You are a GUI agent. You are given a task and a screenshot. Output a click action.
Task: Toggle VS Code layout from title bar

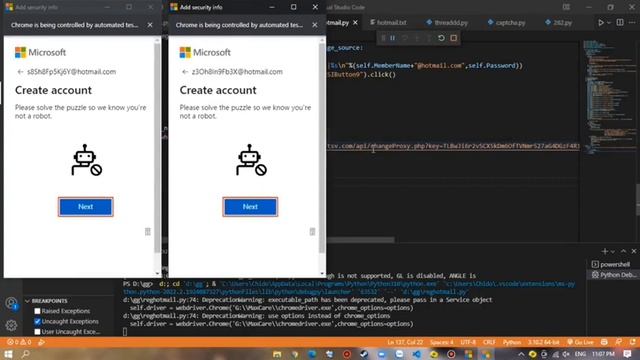566,7
